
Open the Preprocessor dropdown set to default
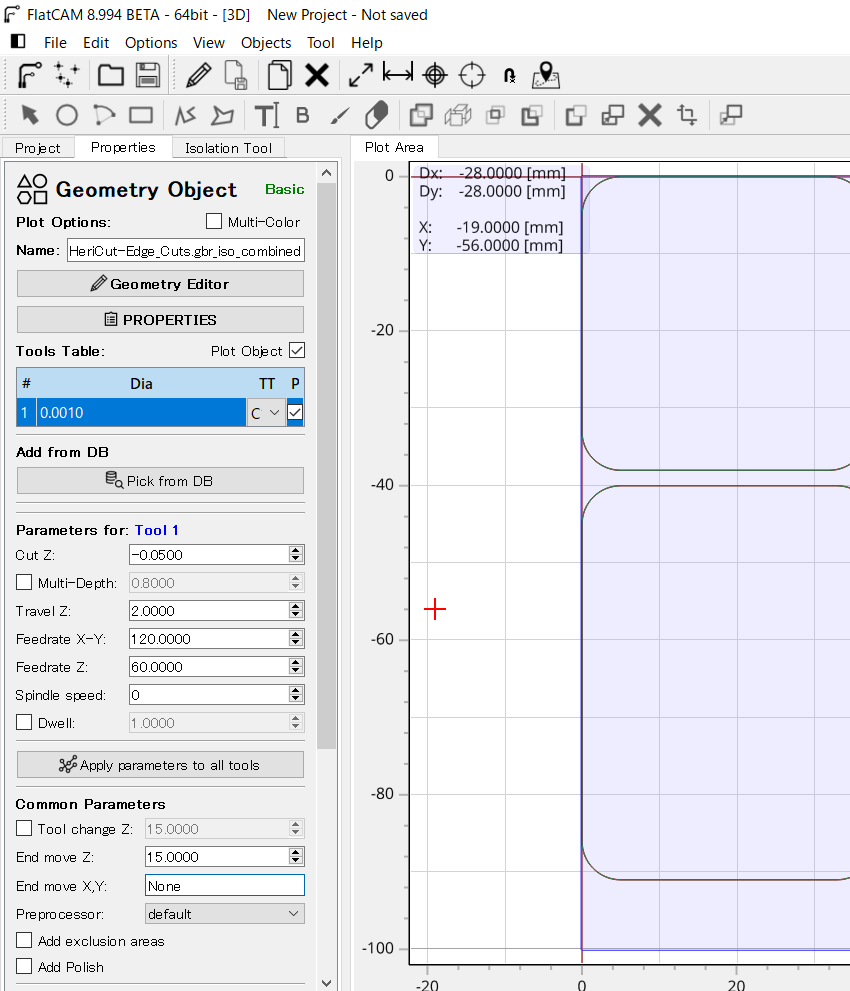click(224, 914)
